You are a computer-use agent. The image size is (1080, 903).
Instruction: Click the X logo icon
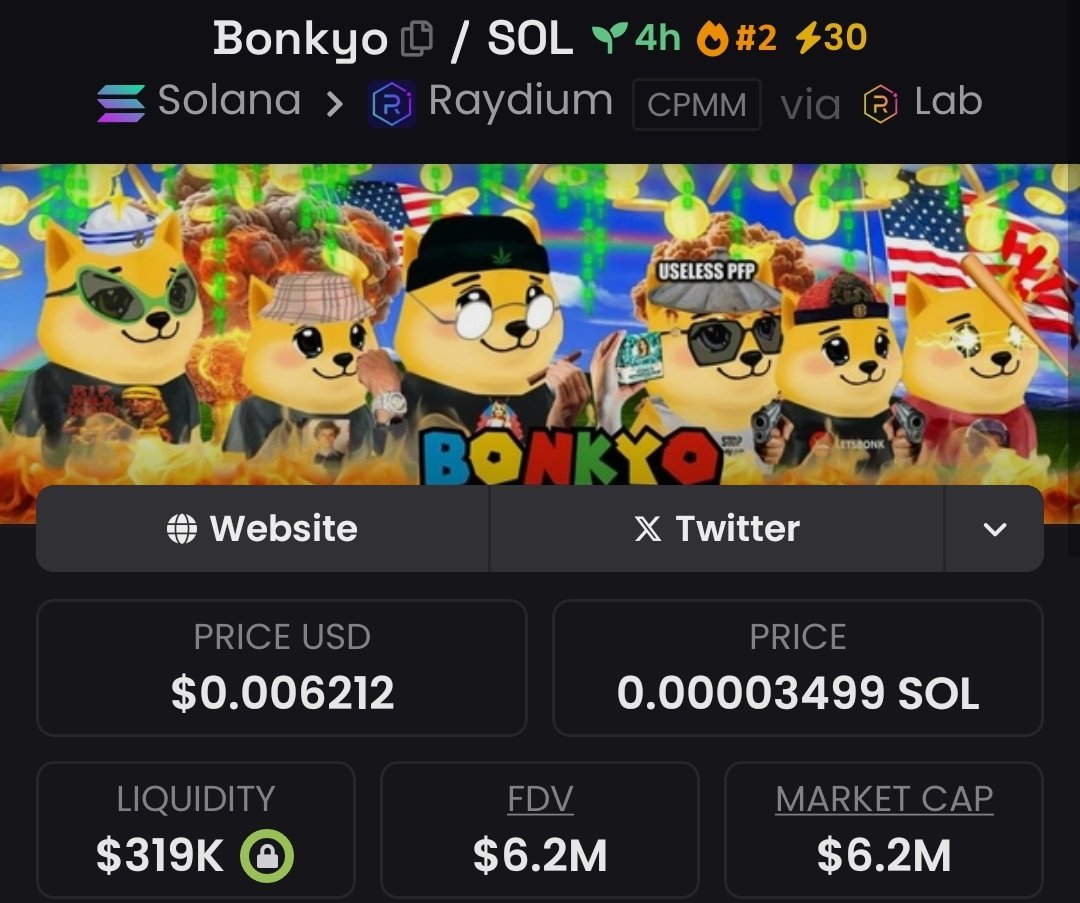click(647, 529)
